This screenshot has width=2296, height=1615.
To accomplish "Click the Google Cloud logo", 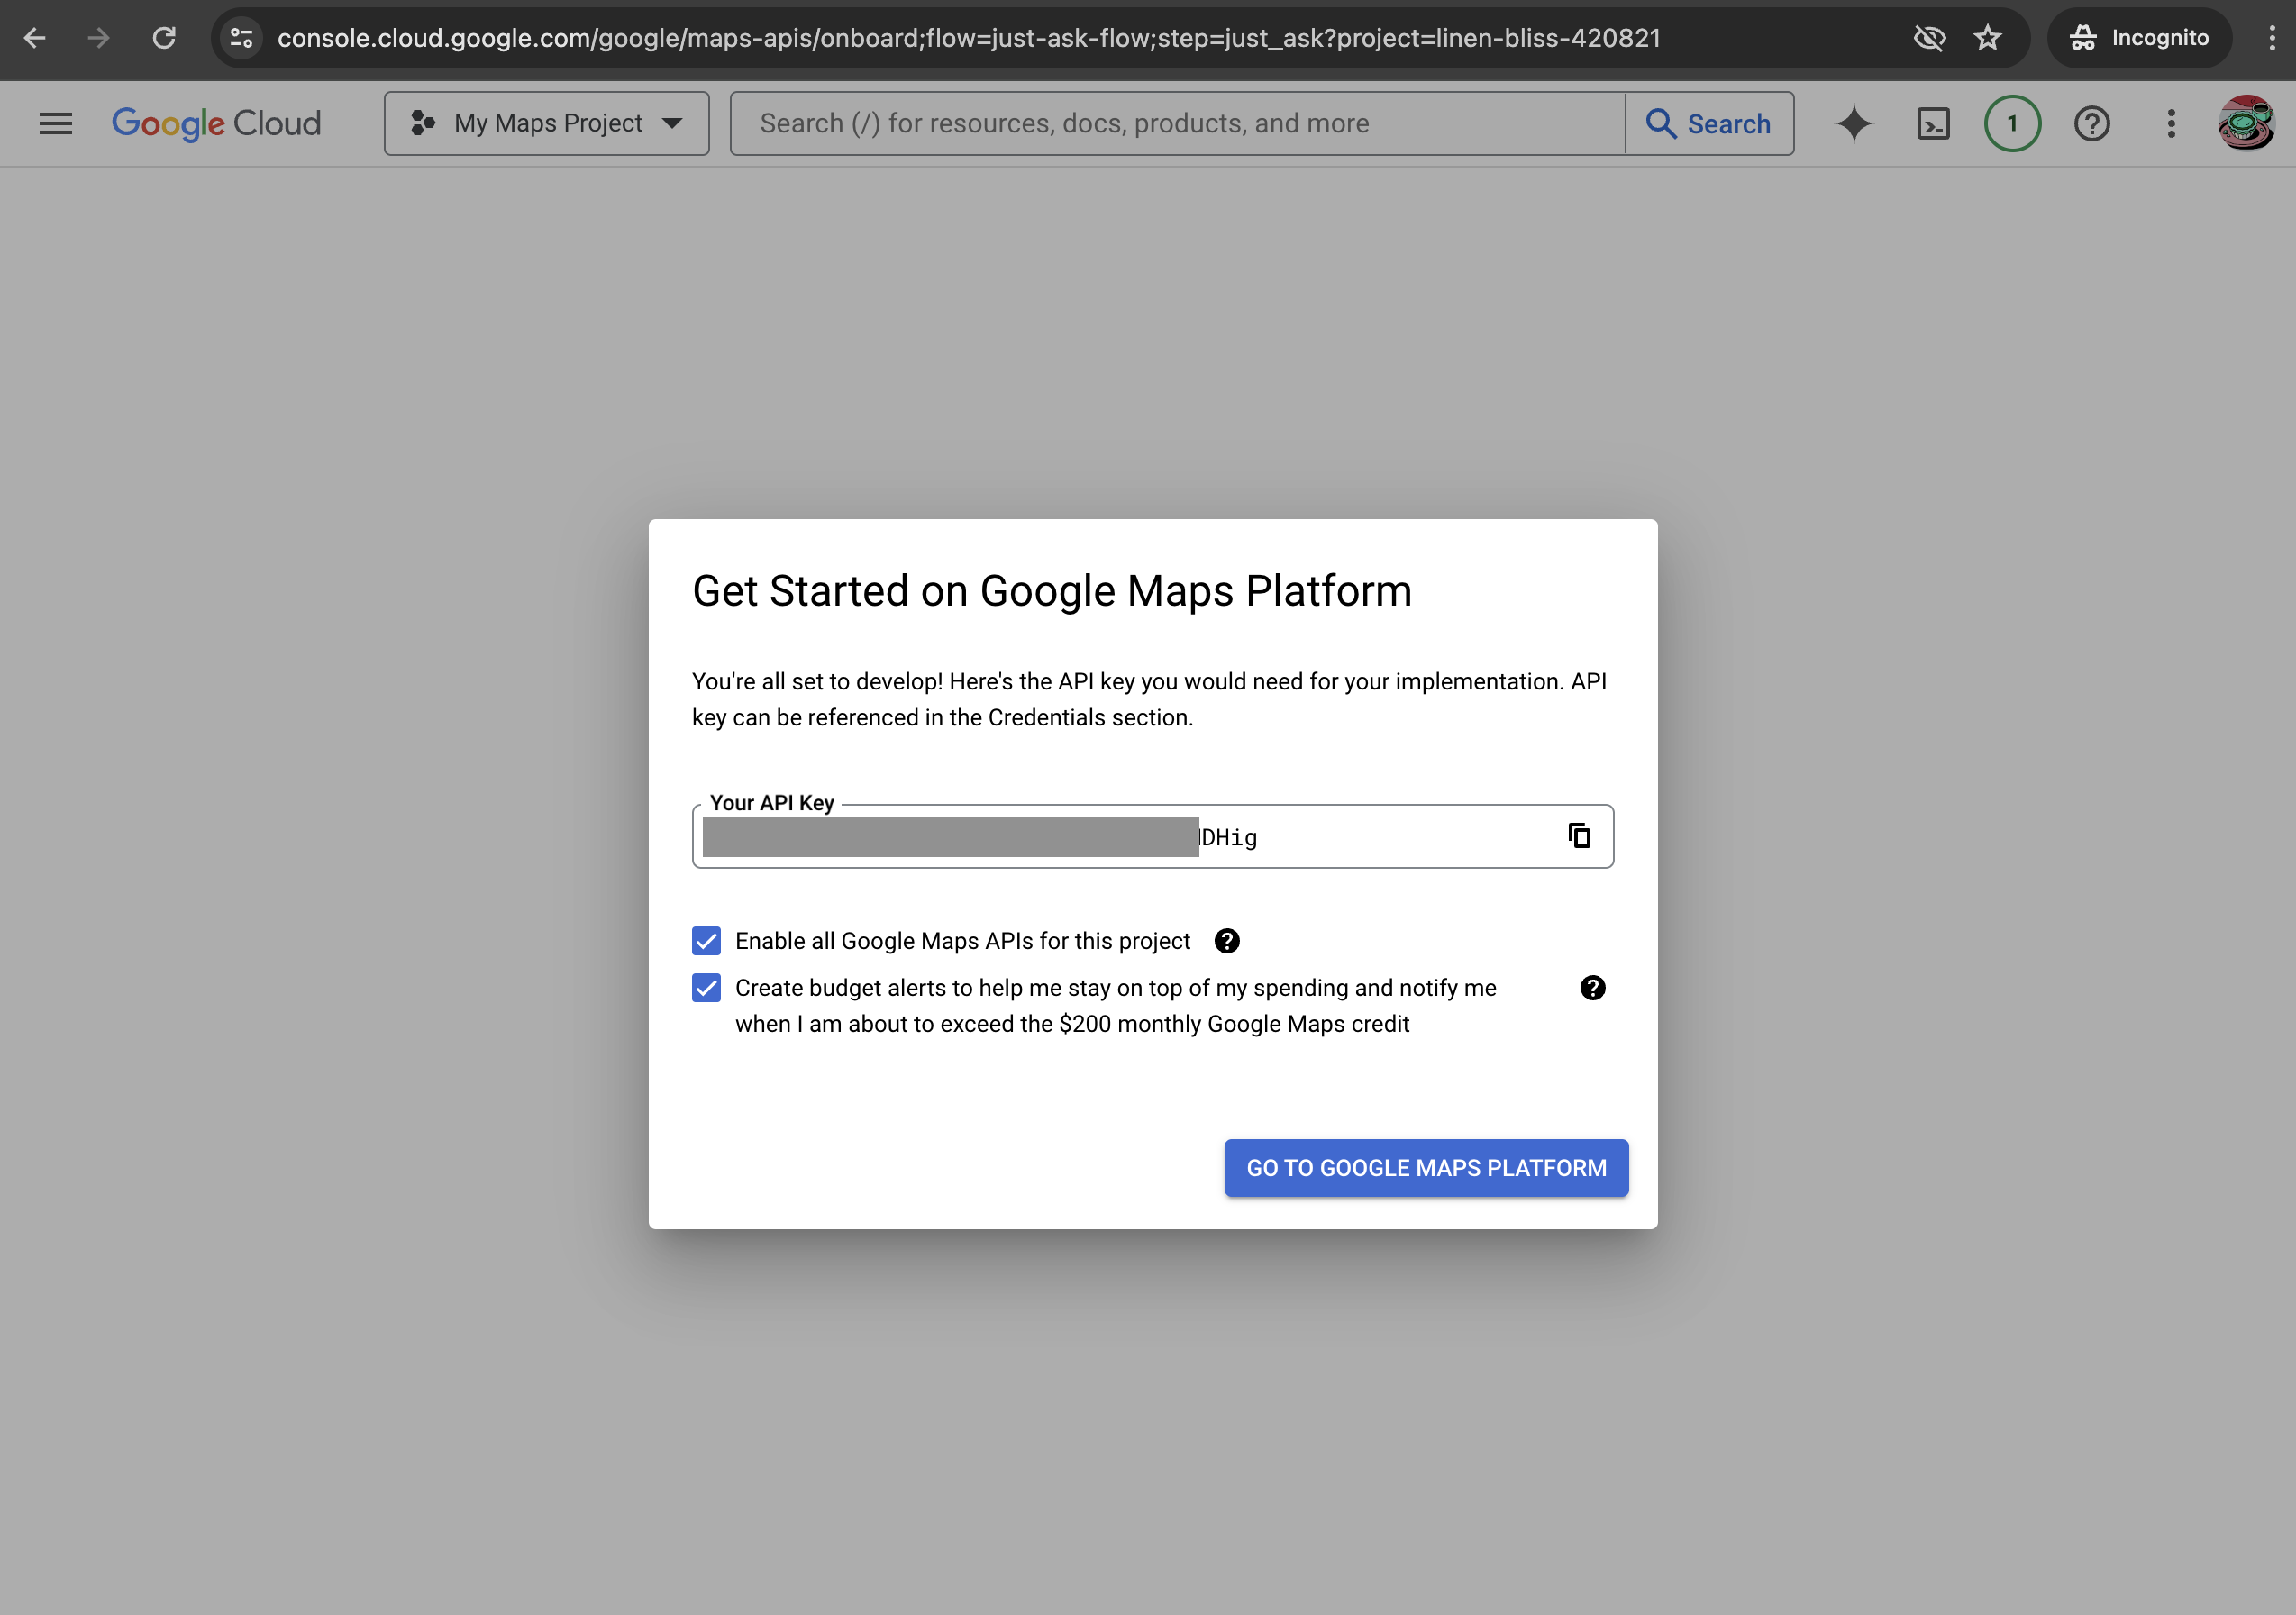I will (216, 123).
